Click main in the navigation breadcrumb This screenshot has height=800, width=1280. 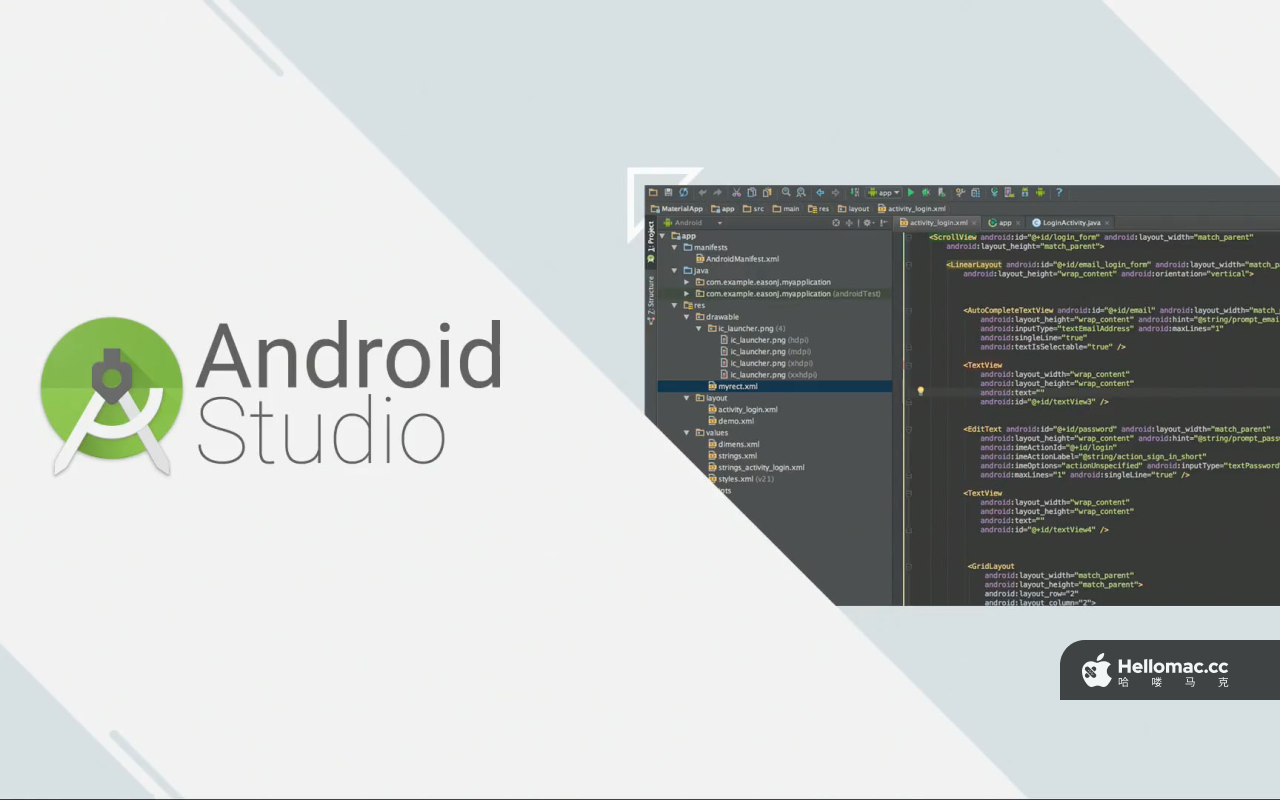(x=785, y=209)
